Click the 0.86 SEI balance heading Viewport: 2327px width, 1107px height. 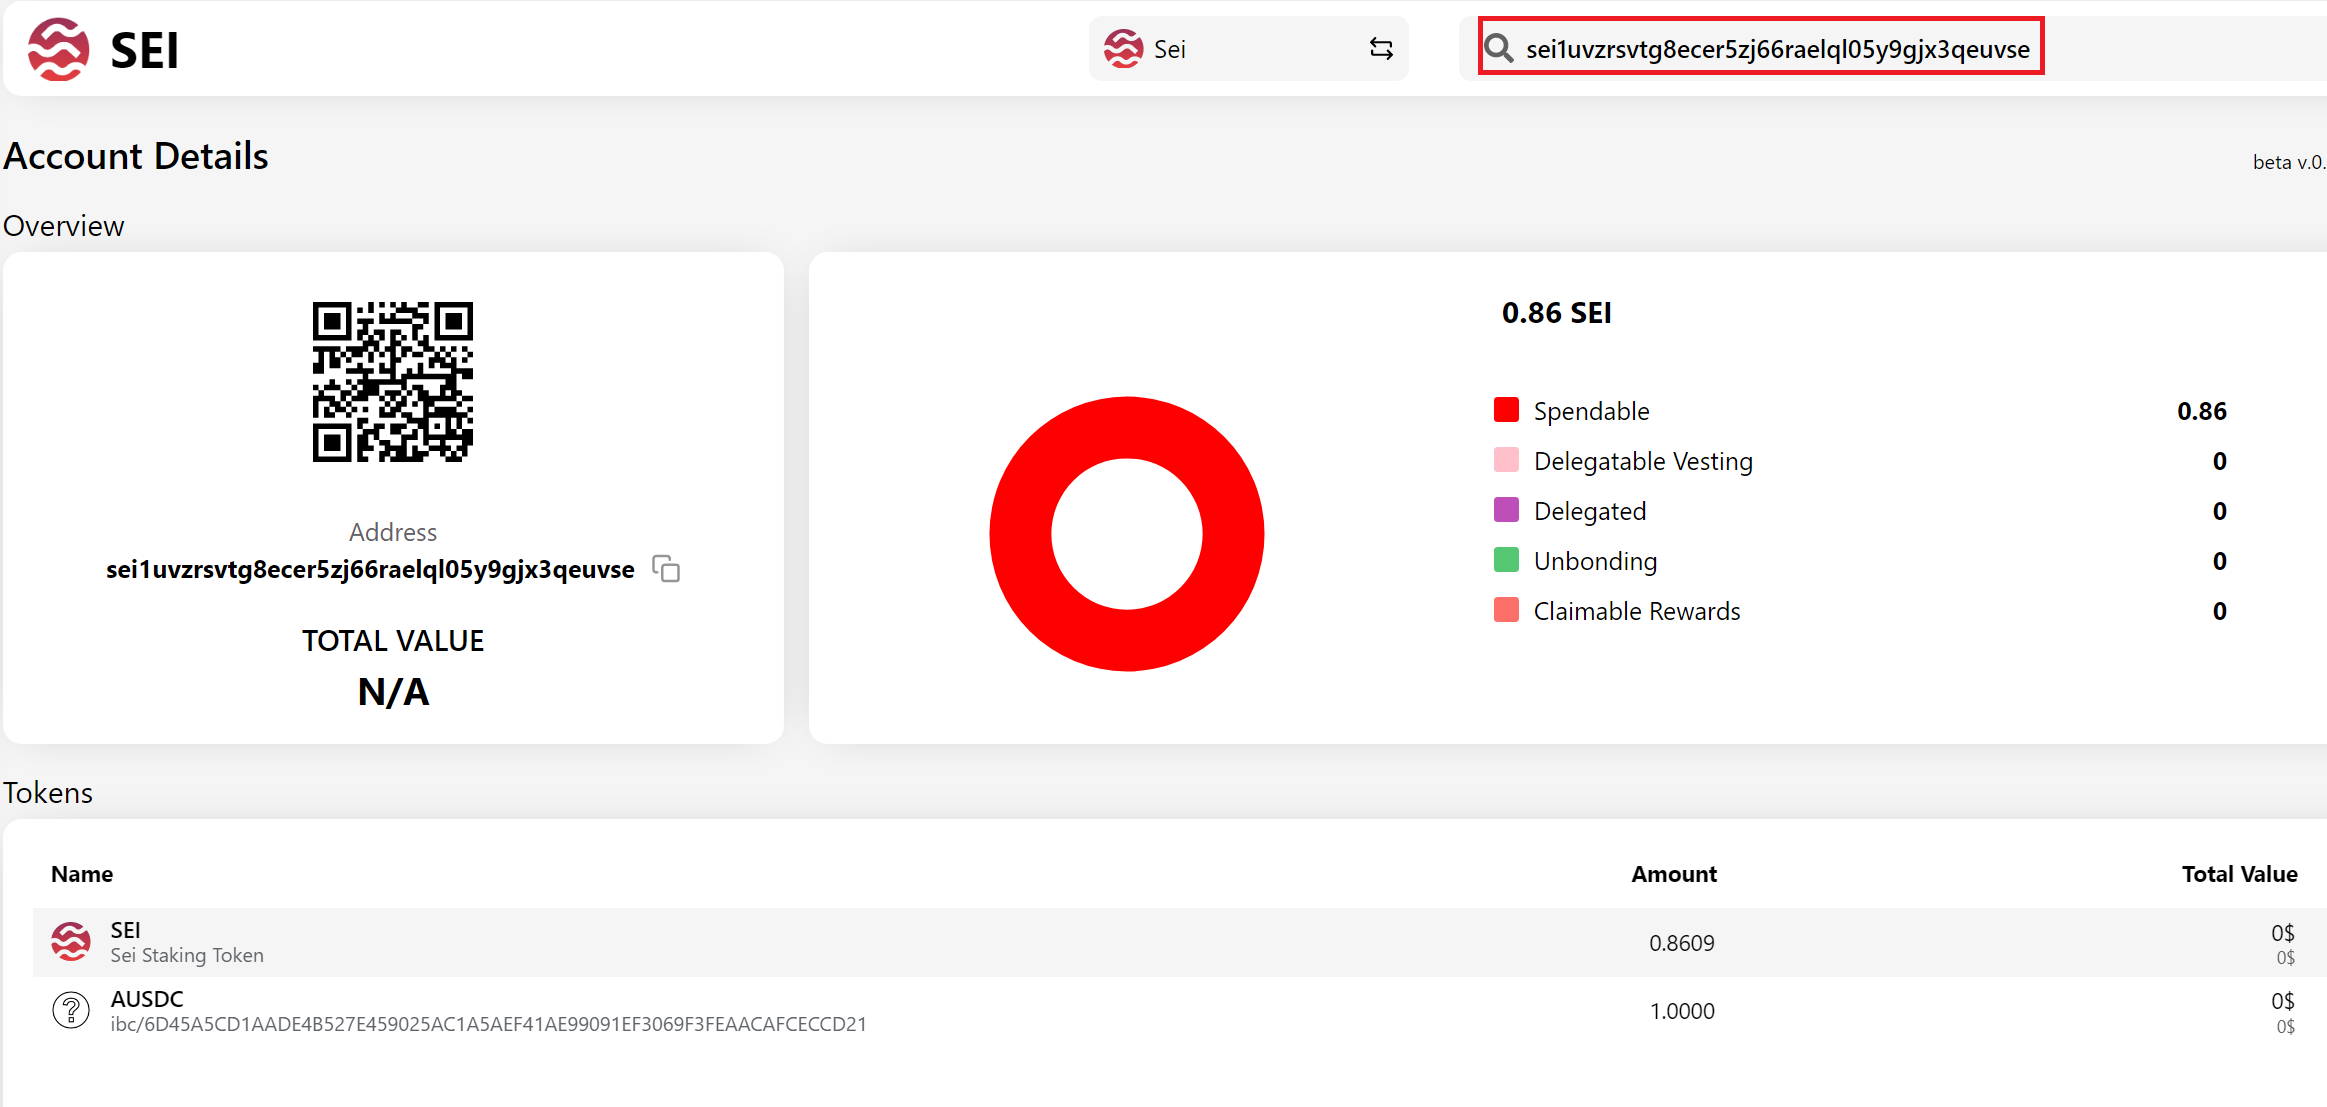pos(1556,313)
